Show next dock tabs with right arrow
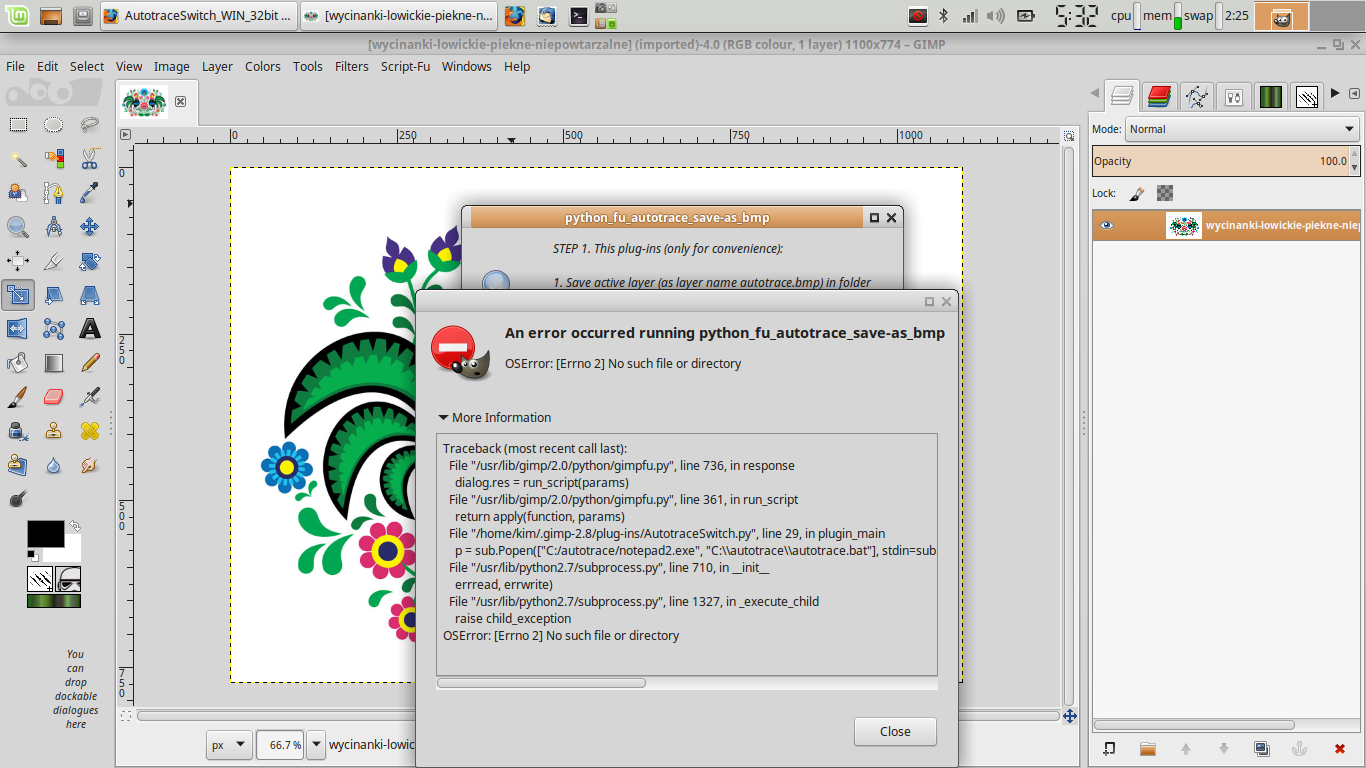Viewport: 1366px width, 768px height. (x=1335, y=95)
